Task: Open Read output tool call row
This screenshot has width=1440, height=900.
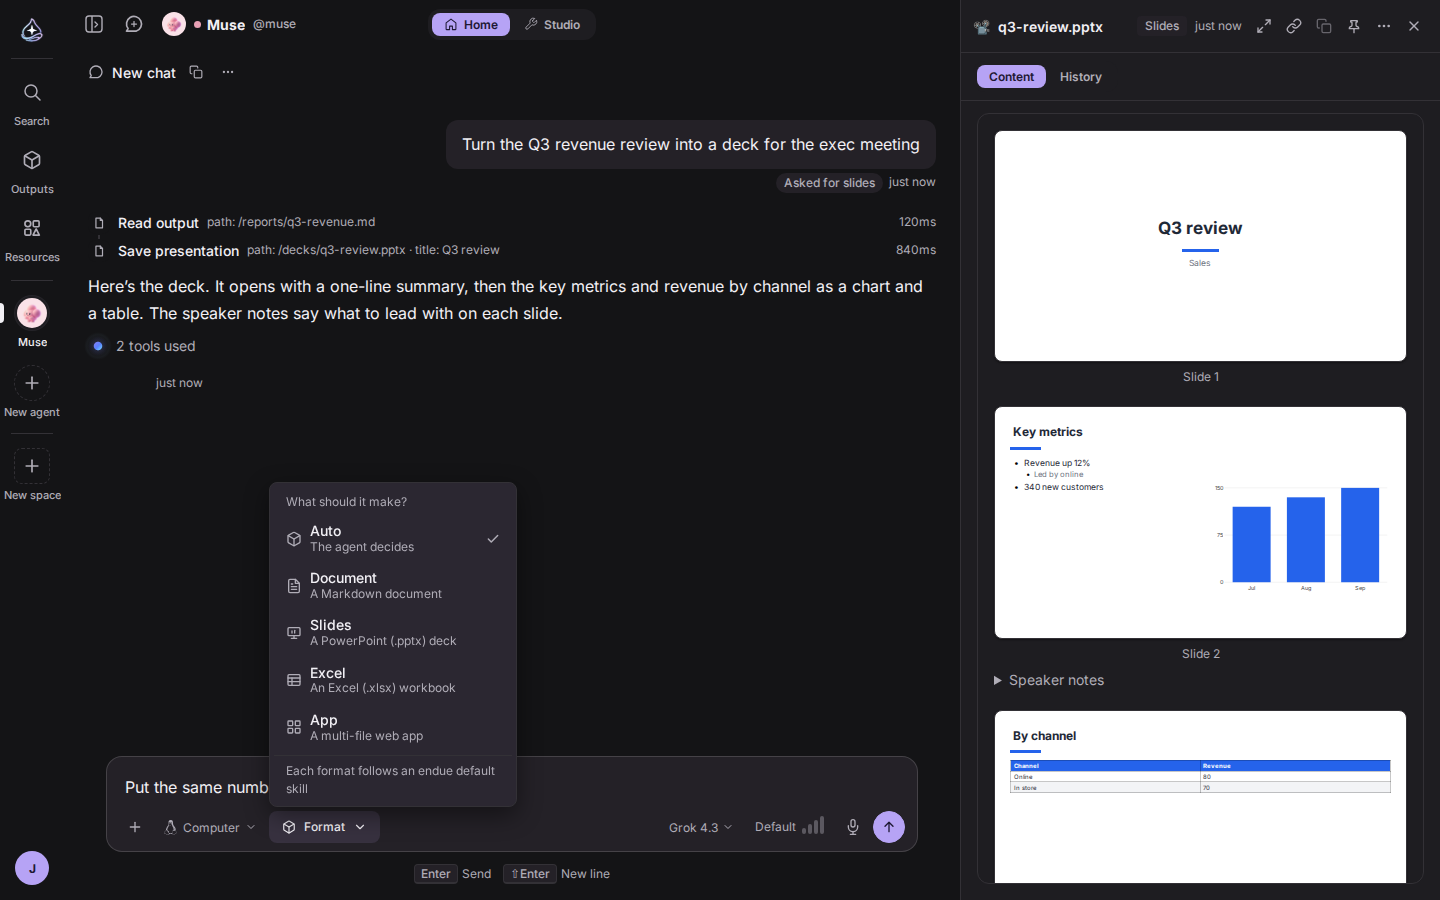Action: pyautogui.click(x=512, y=222)
